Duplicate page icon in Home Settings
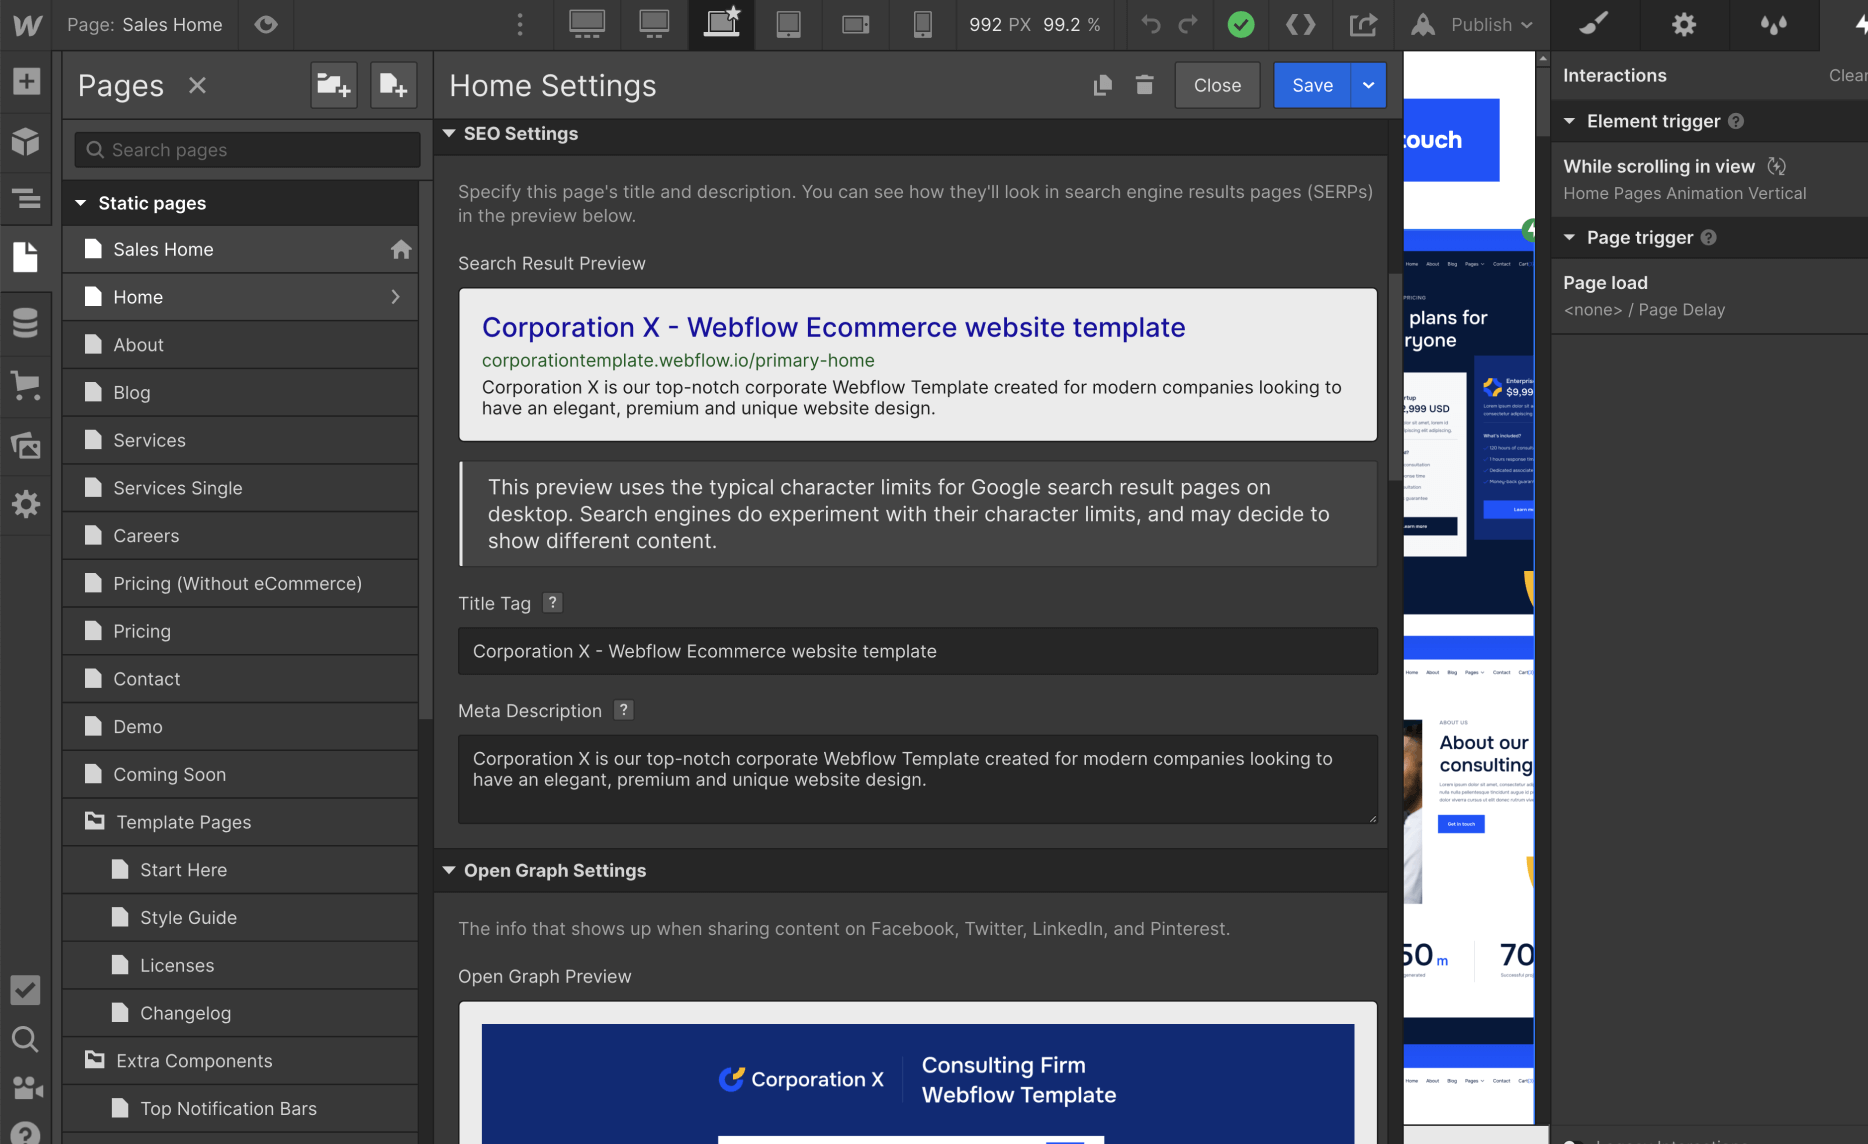Screen dimensions: 1868x1144 (x=1103, y=86)
